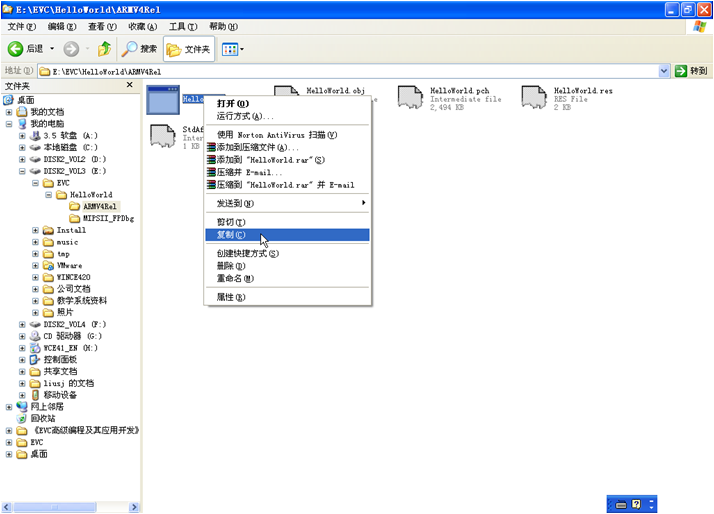Screen dimensions: 714x514
Task: Toggle the Folders (文件夹) pane button
Action: click(x=188, y=49)
